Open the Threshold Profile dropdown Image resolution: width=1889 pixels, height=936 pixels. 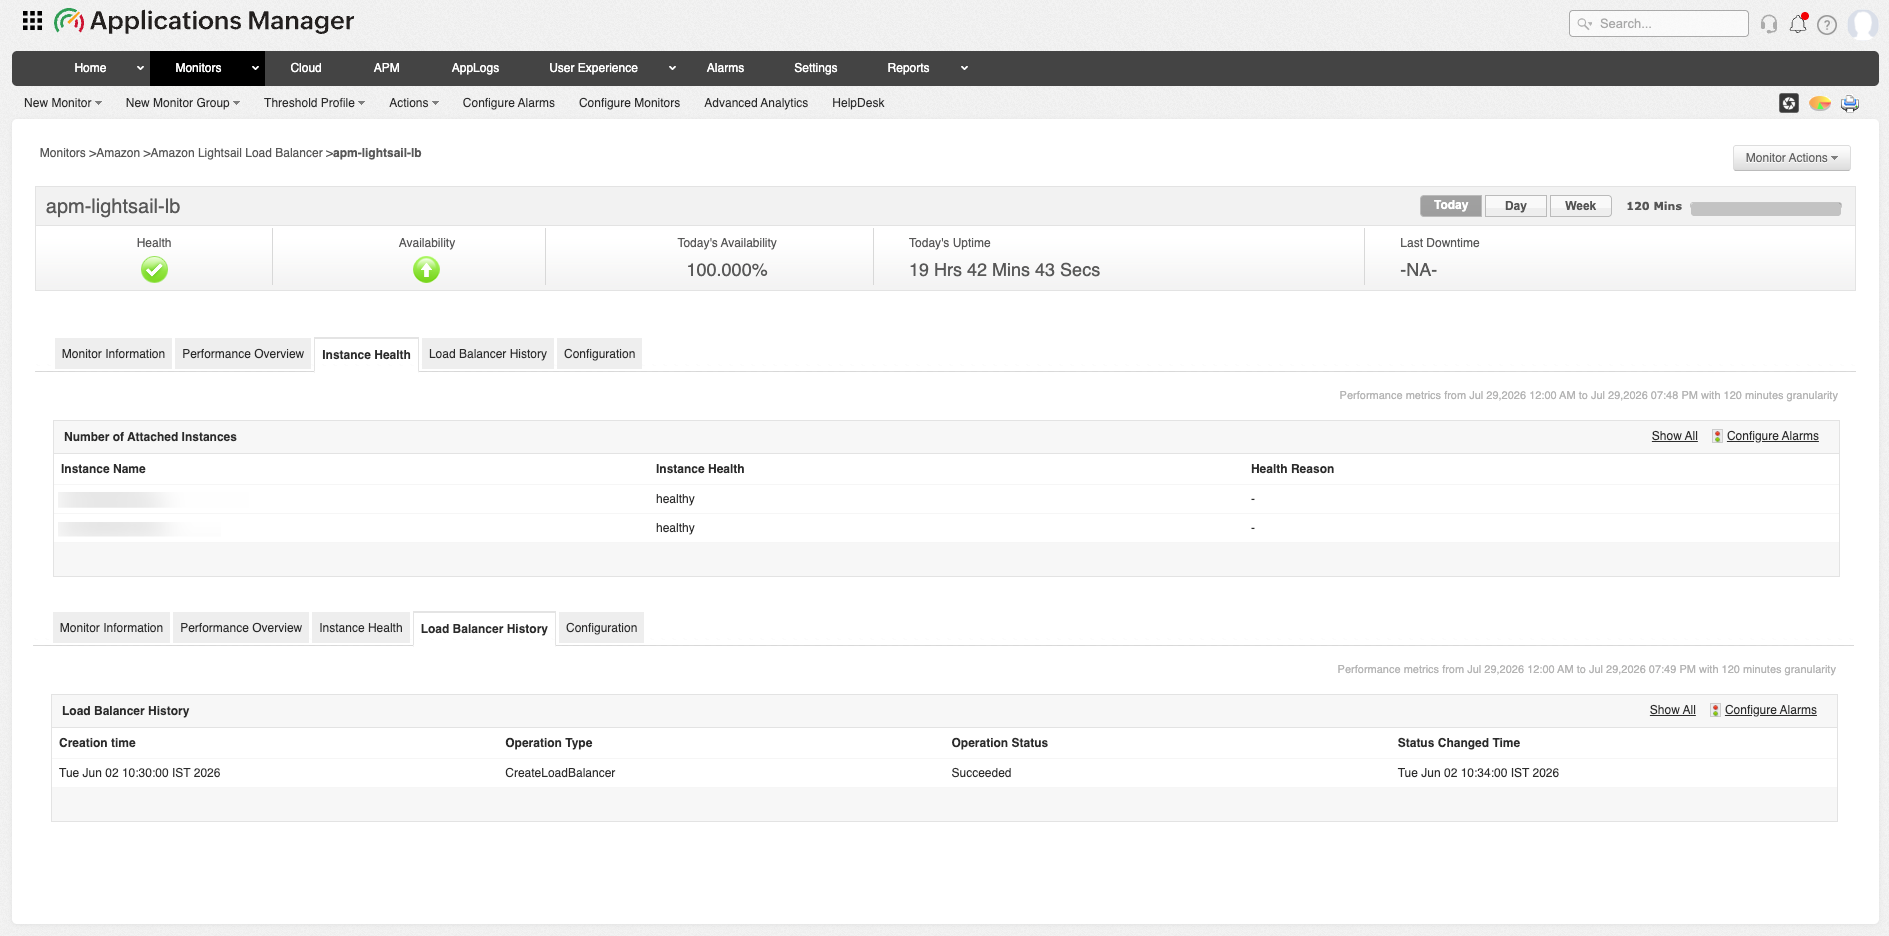pos(314,103)
